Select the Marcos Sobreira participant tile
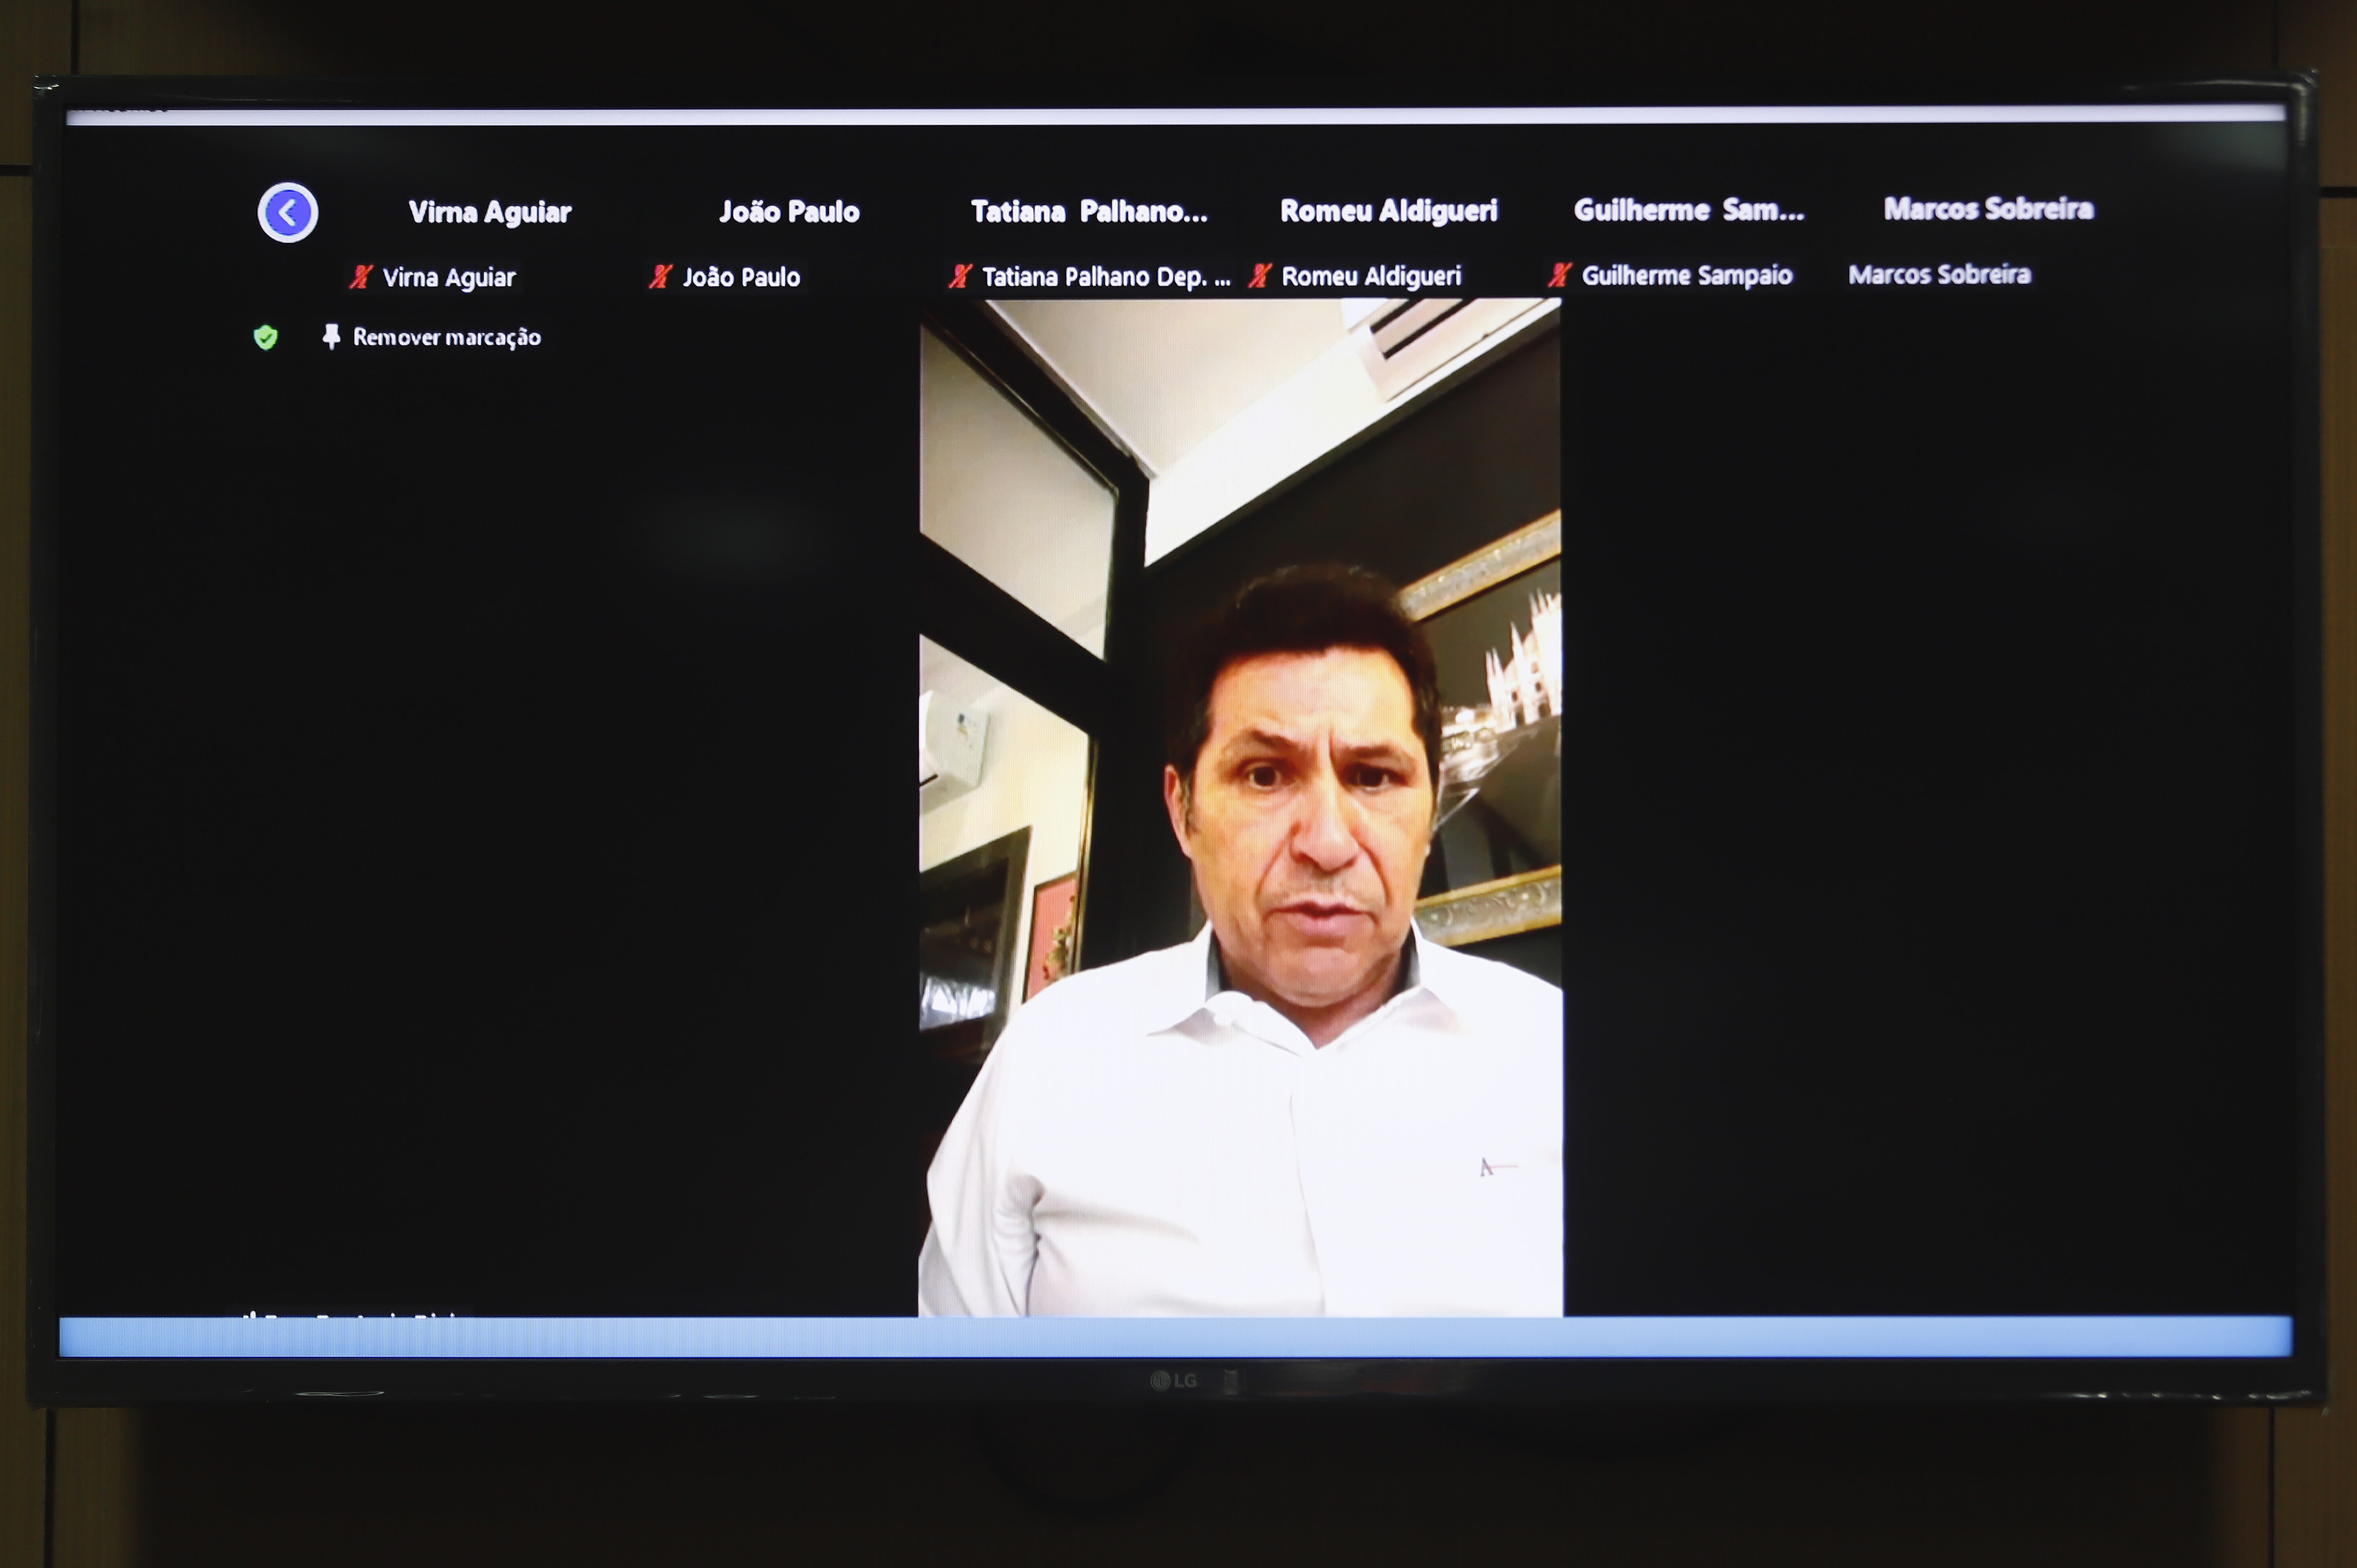Viewport: 2357px width, 1568px height. (1989, 208)
